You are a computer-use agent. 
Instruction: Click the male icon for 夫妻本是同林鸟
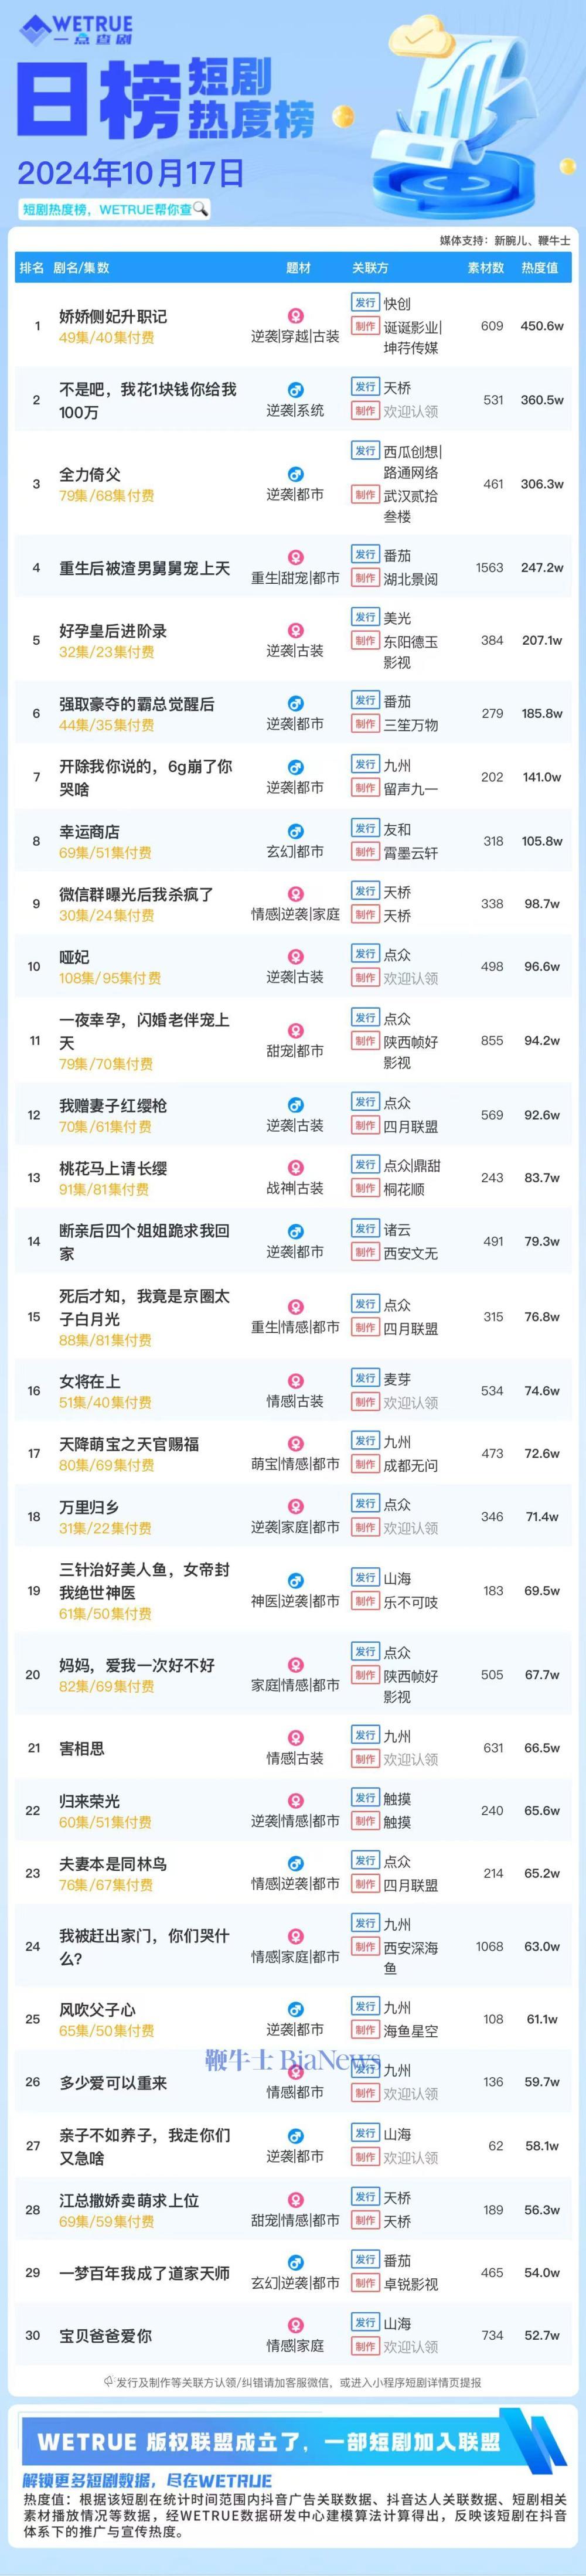295,1863
